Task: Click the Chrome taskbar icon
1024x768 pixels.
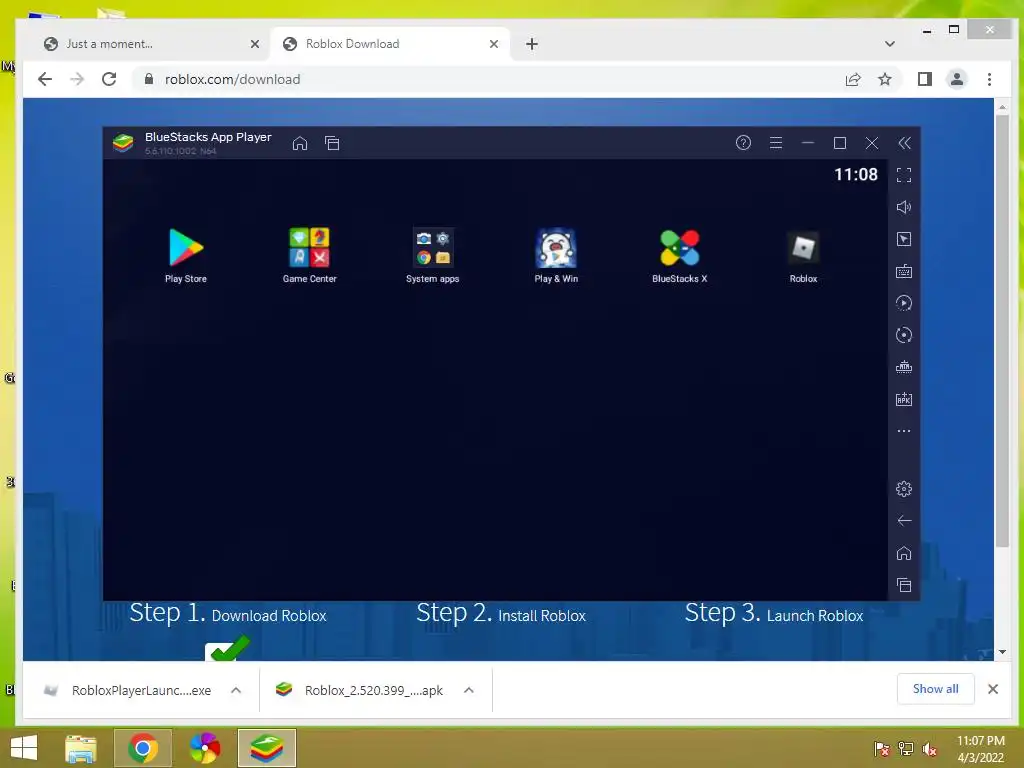Action: point(143,748)
